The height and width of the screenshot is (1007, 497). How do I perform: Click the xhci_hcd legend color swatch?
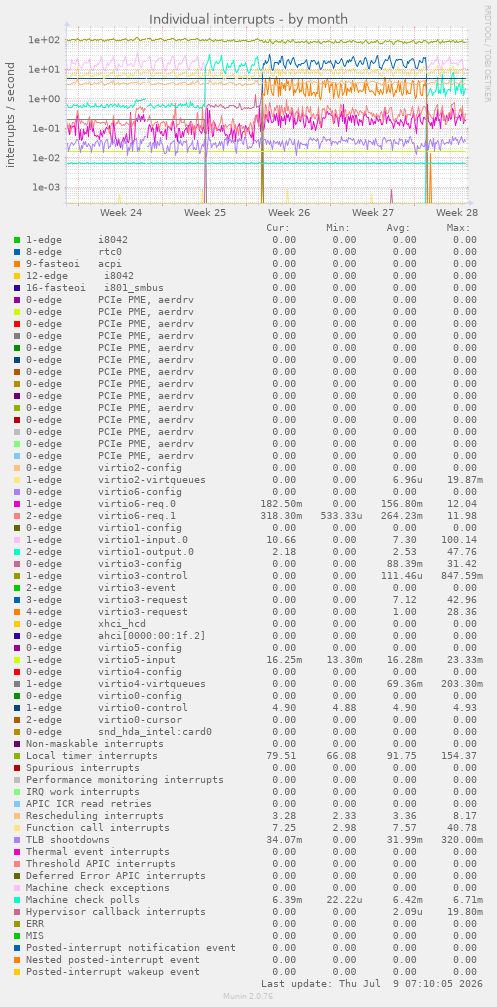[17, 624]
